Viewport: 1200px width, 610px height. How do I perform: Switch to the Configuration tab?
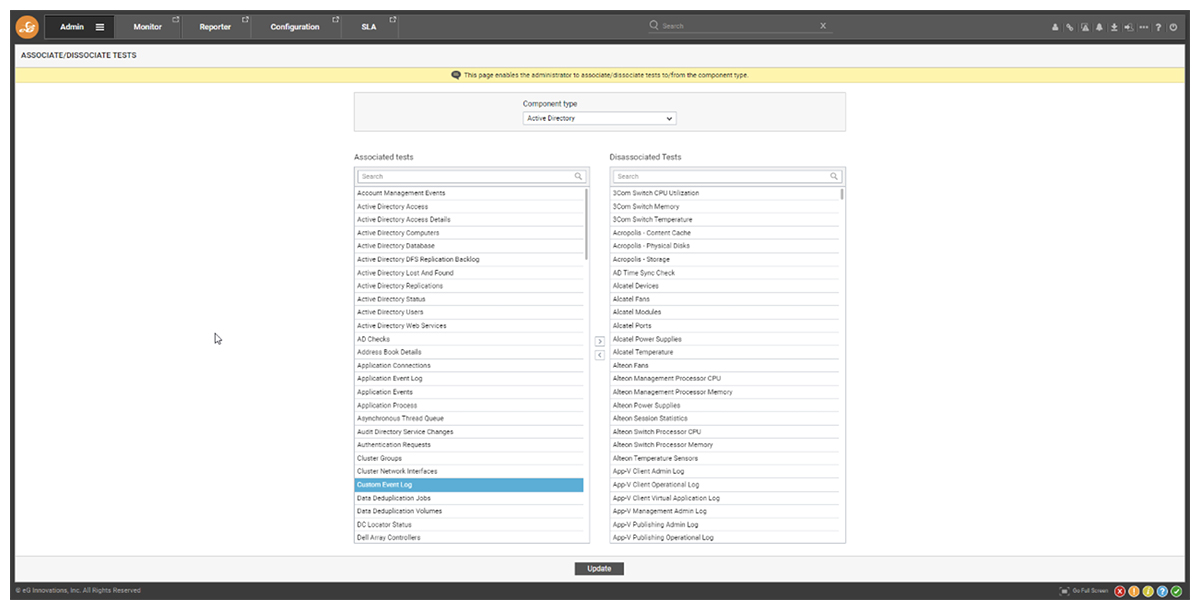pyautogui.click(x=295, y=27)
